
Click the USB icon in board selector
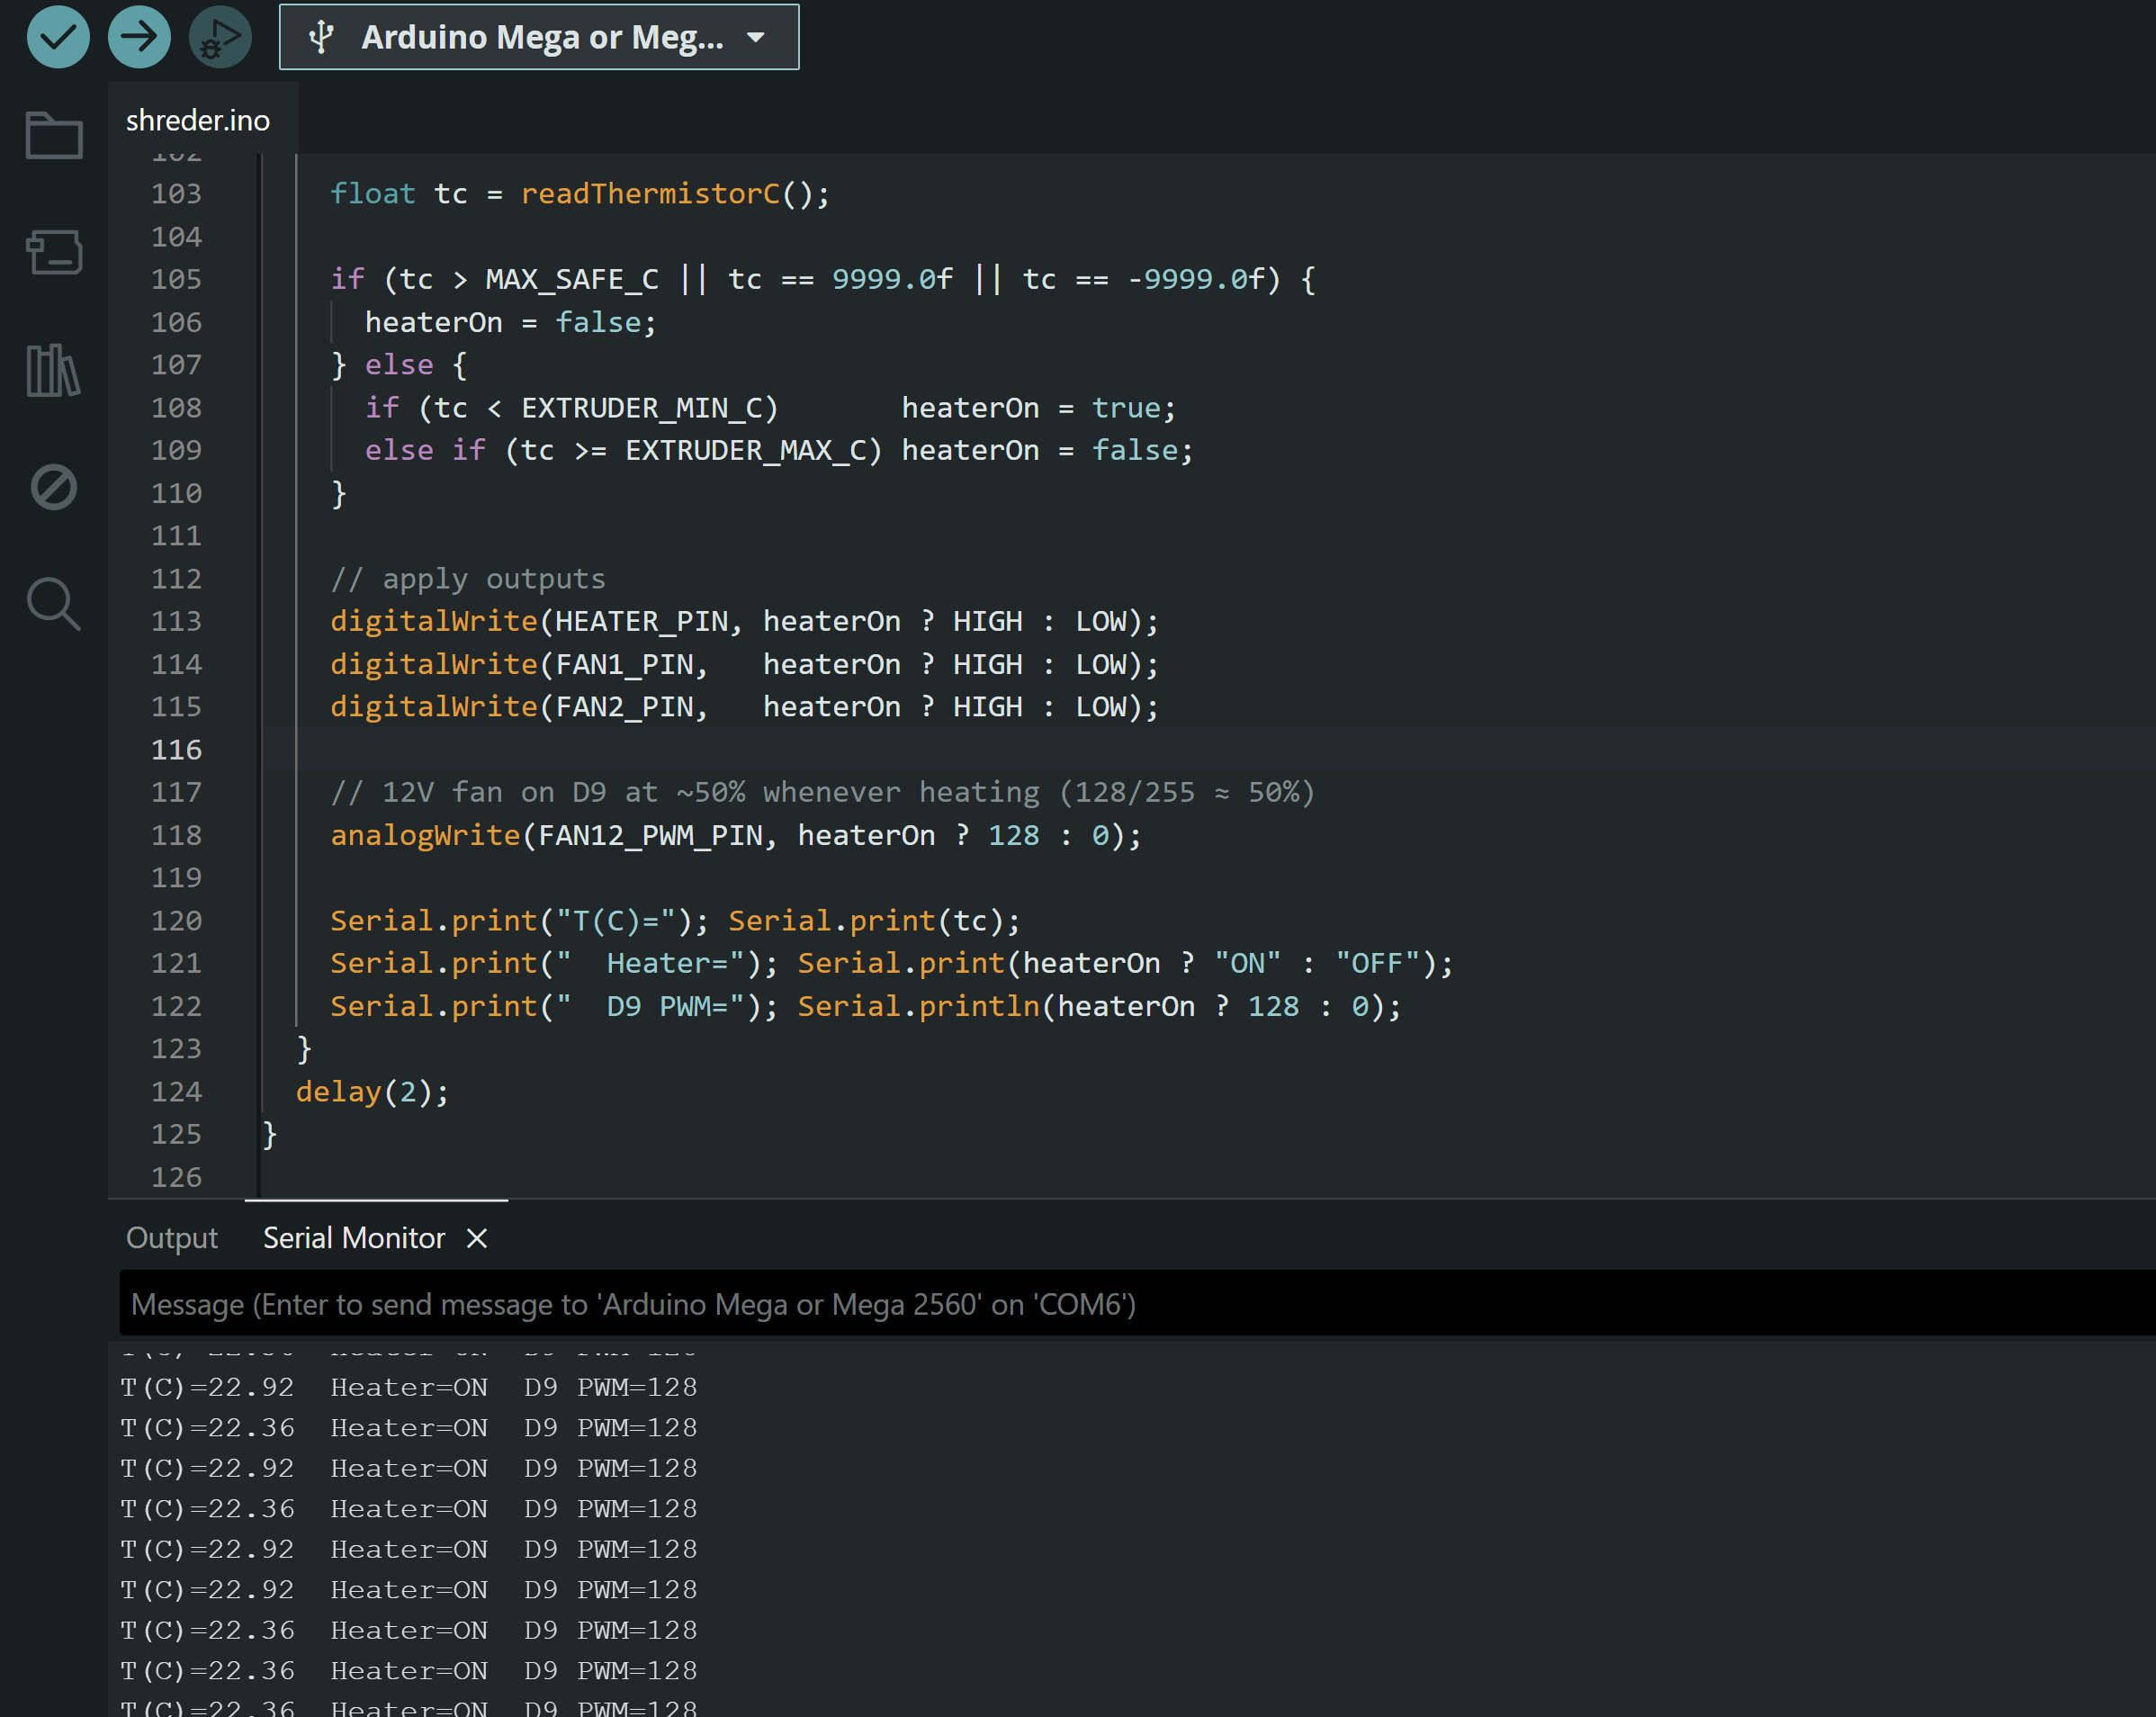(321, 37)
